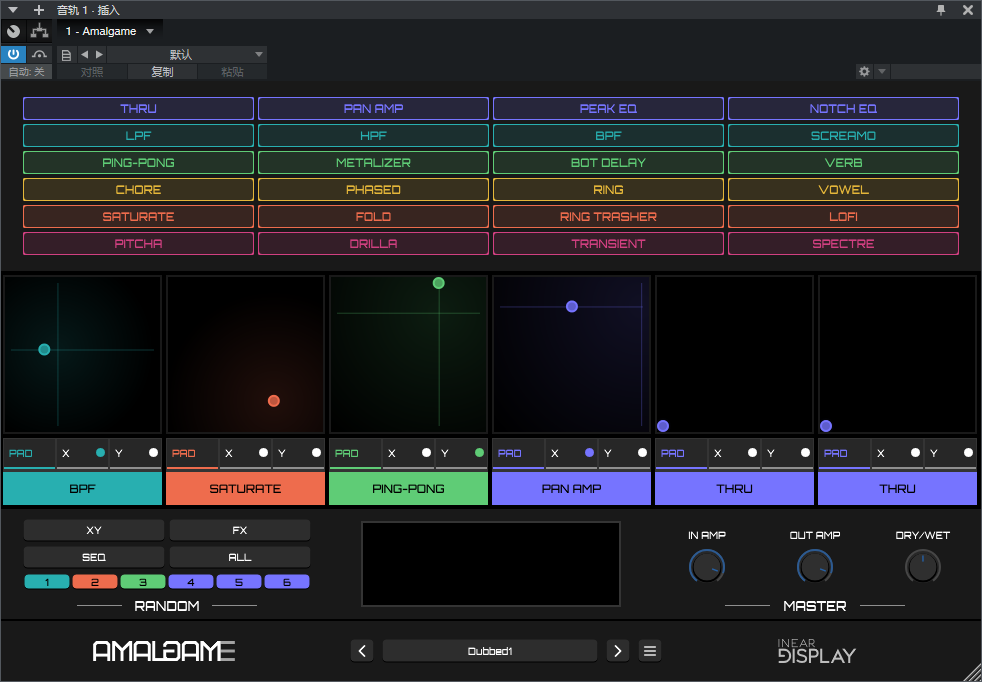The width and height of the screenshot is (982, 682).
Task: Go to next host preset arrow
Action: click(99, 55)
